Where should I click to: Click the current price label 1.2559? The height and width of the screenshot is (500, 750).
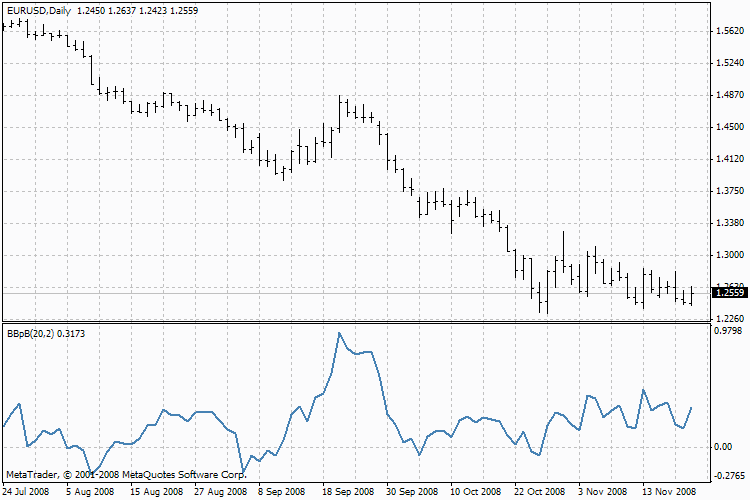coord(729,292)
